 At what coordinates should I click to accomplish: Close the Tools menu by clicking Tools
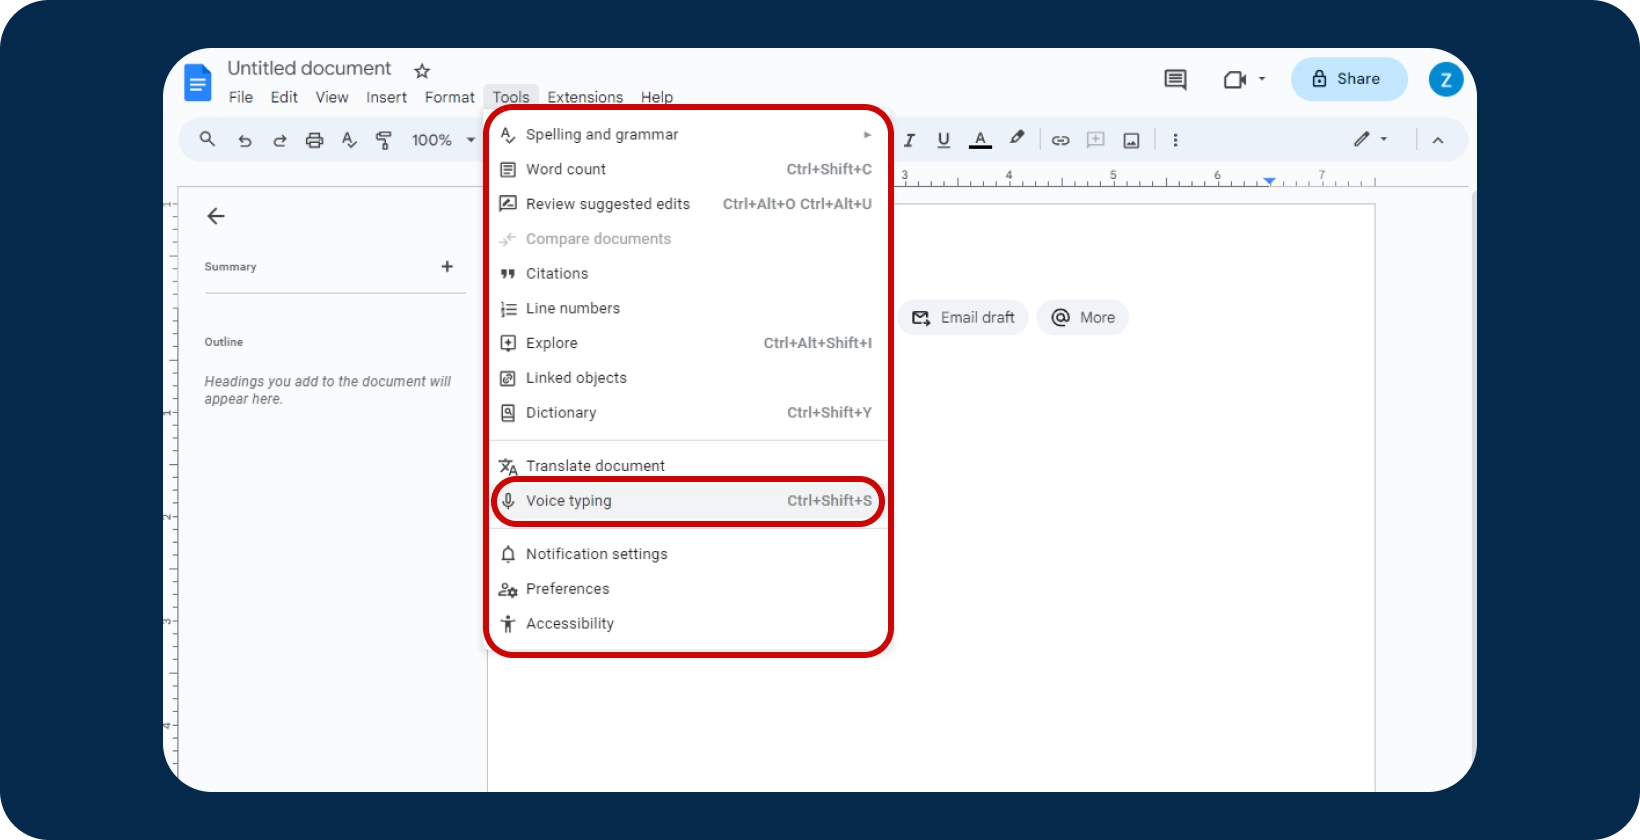[x=511, y=96]
